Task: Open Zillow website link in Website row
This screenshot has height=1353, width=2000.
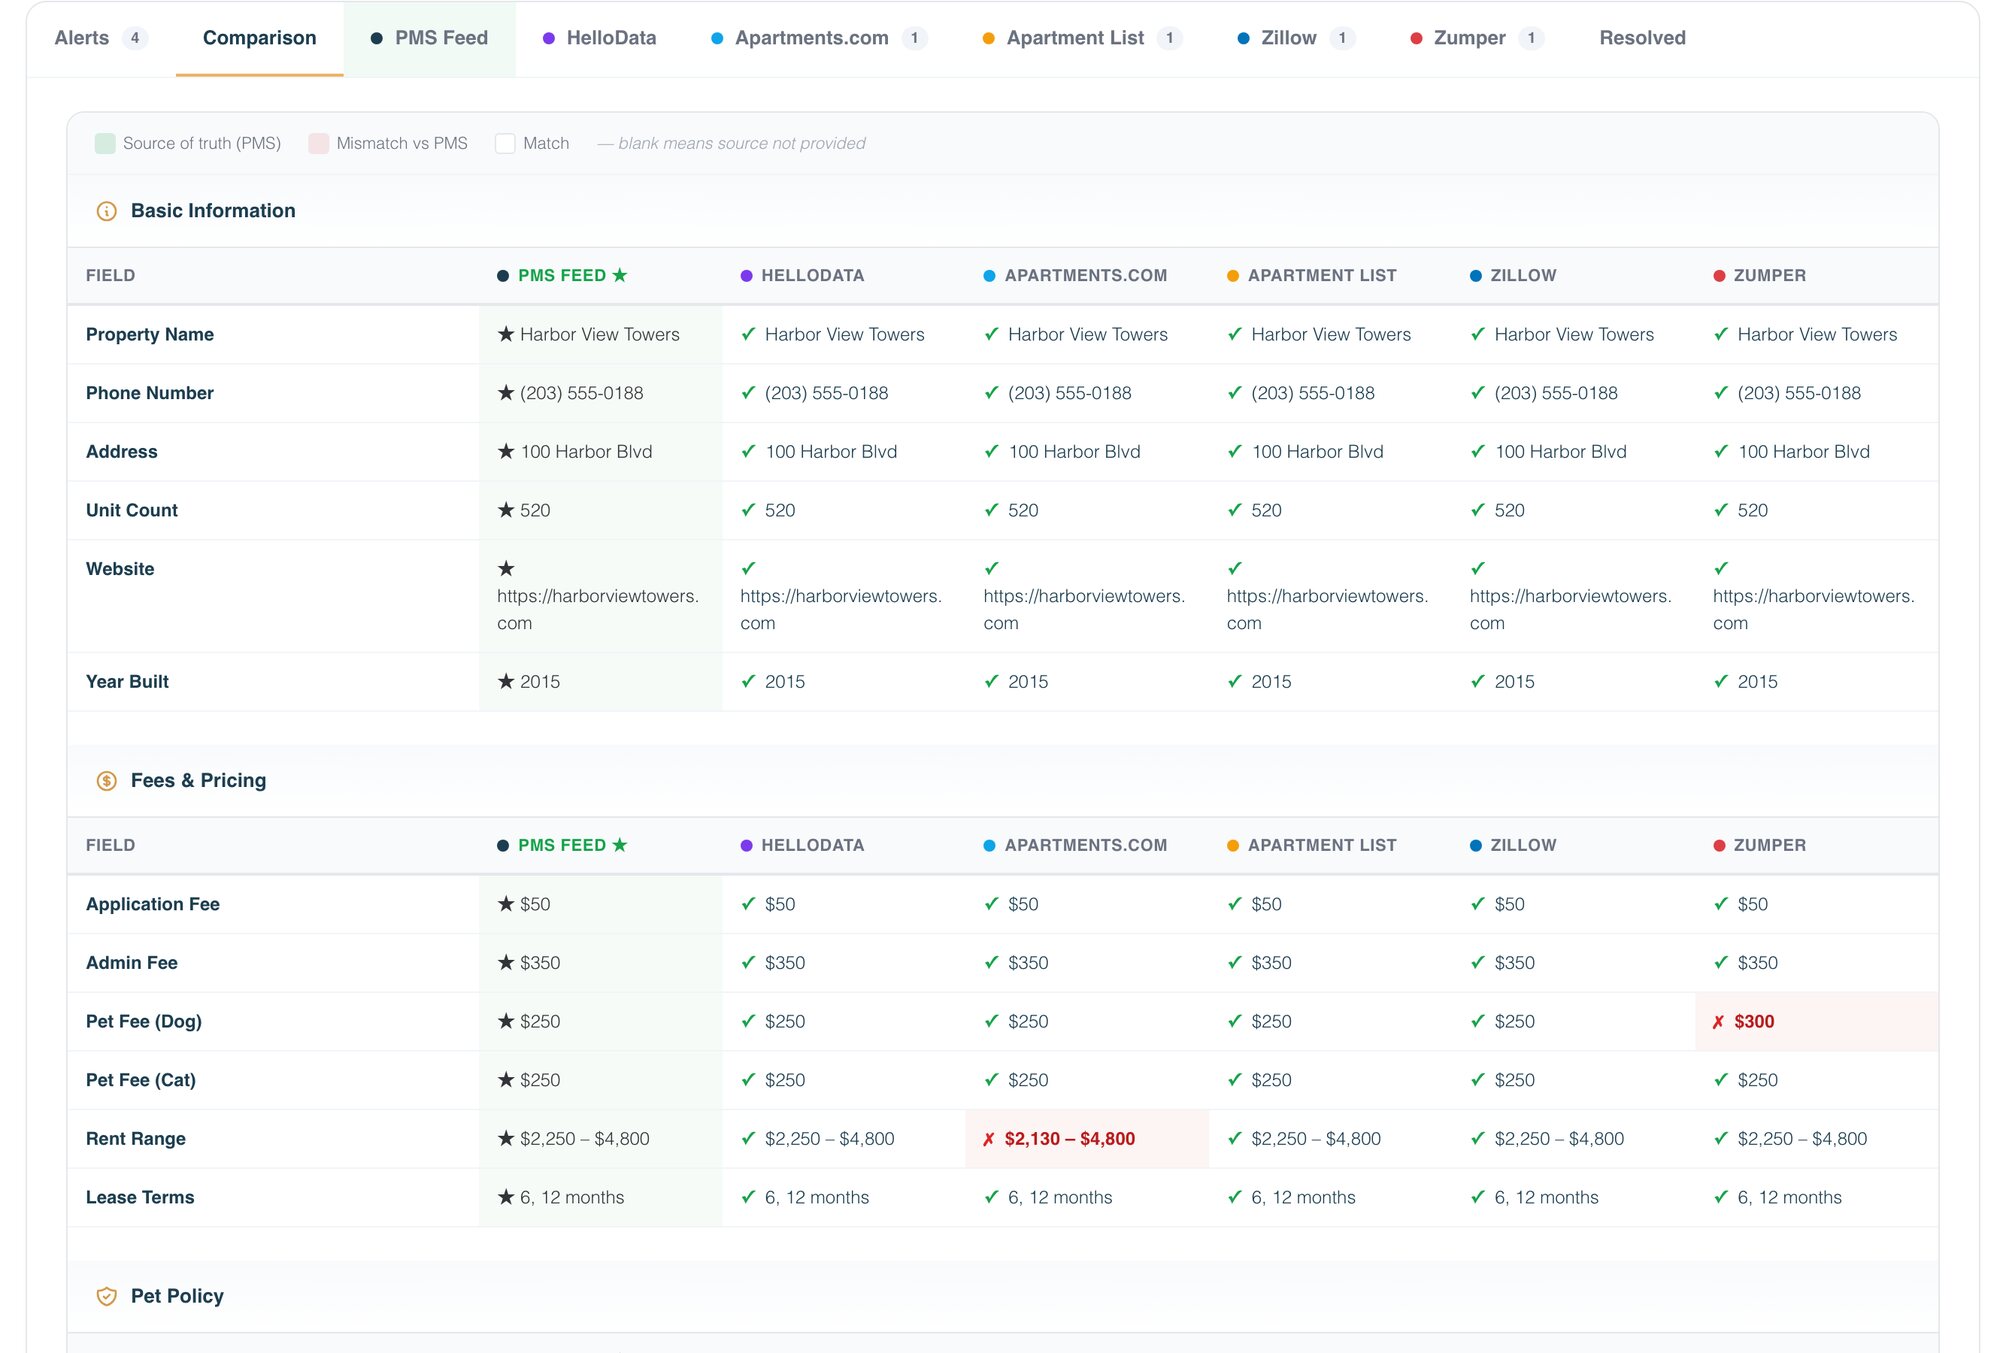Action: click(x=1570, y=609)
